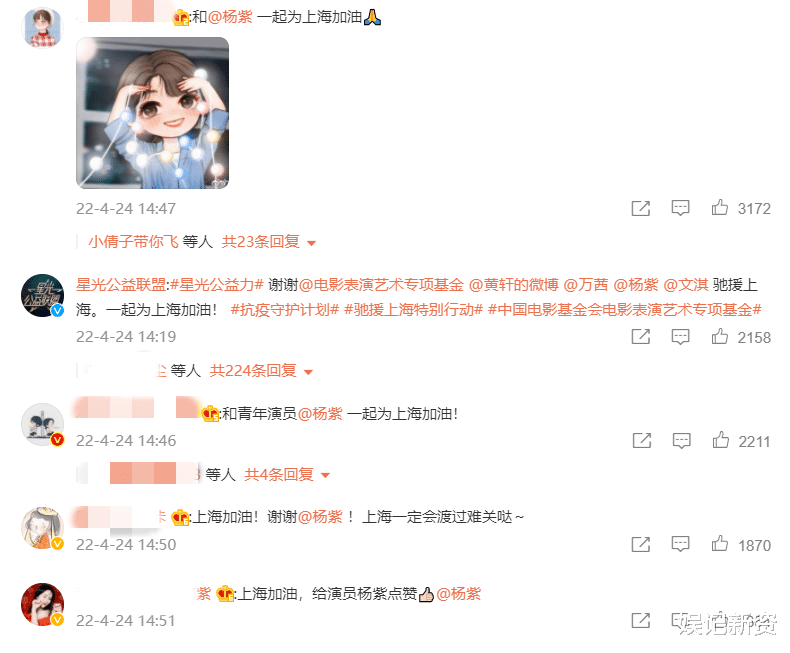
Task: Share the 星光公益联盟 comment
Action: tap(641, 337)
